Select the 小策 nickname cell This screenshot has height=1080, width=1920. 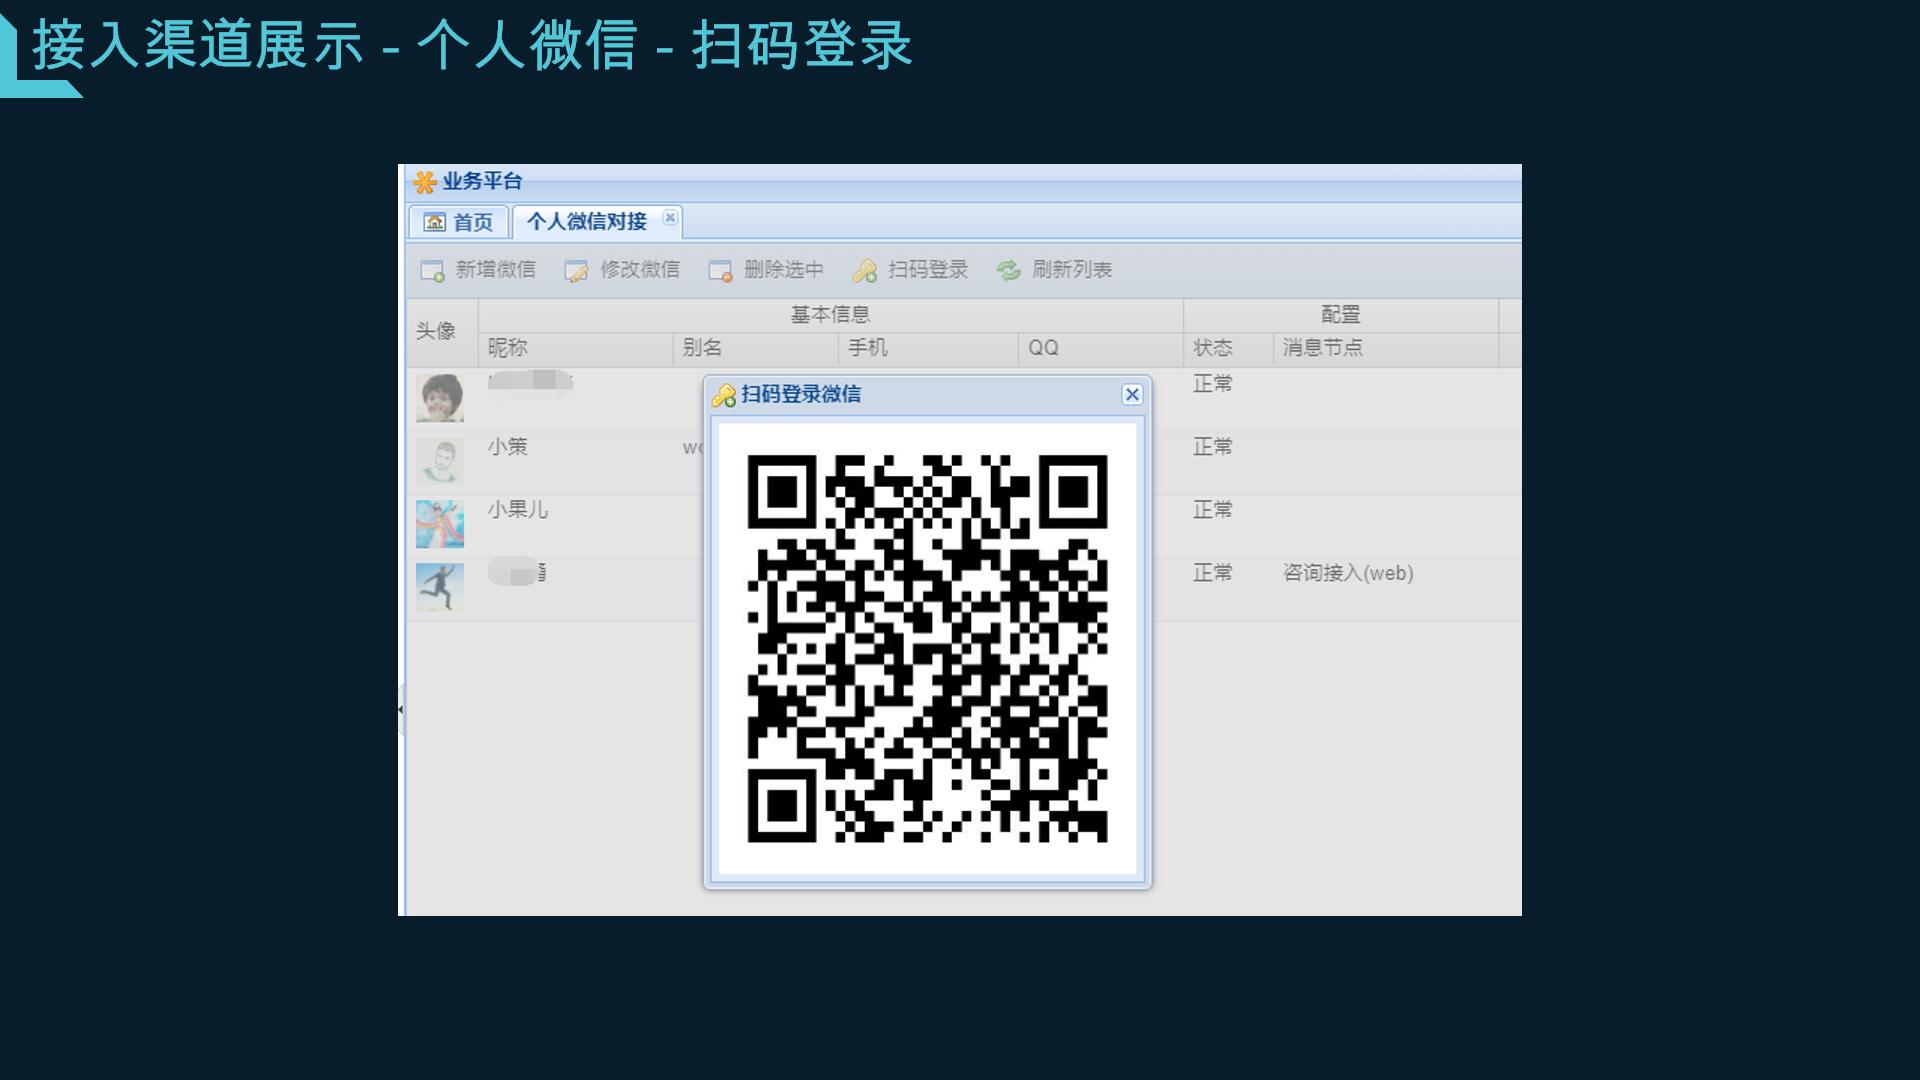pyautogui.click(x=508, y=447)
